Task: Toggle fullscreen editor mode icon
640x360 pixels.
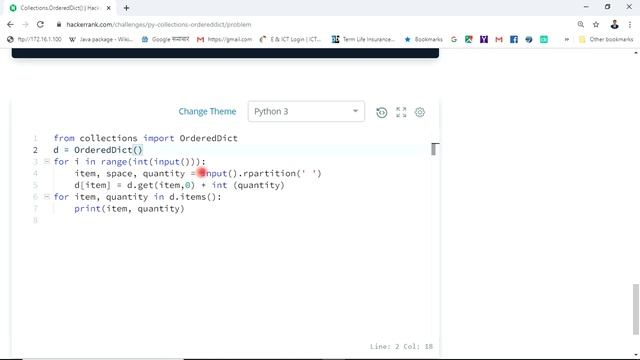Action: (401, 112)
